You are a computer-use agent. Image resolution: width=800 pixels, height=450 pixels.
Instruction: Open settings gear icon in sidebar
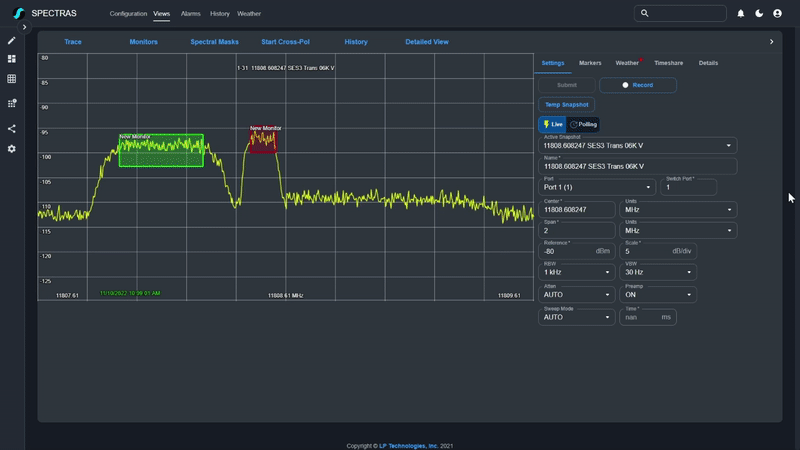tap(11, 149)
